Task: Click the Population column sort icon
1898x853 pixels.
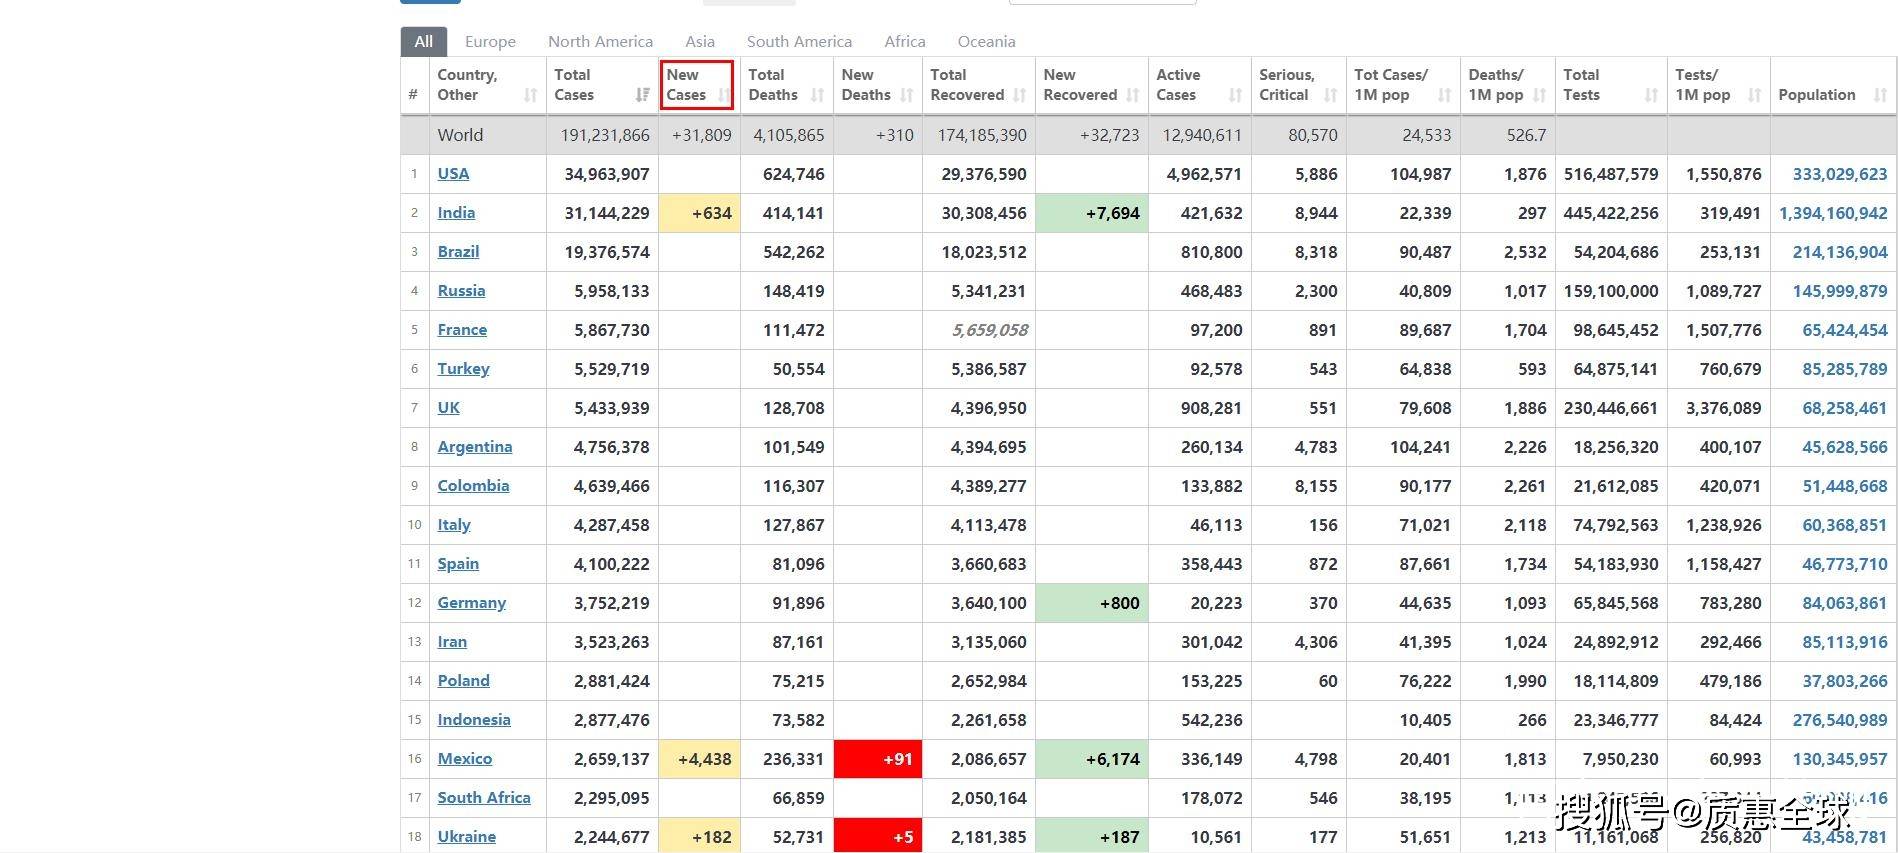Action: (x=1880, y=95)
